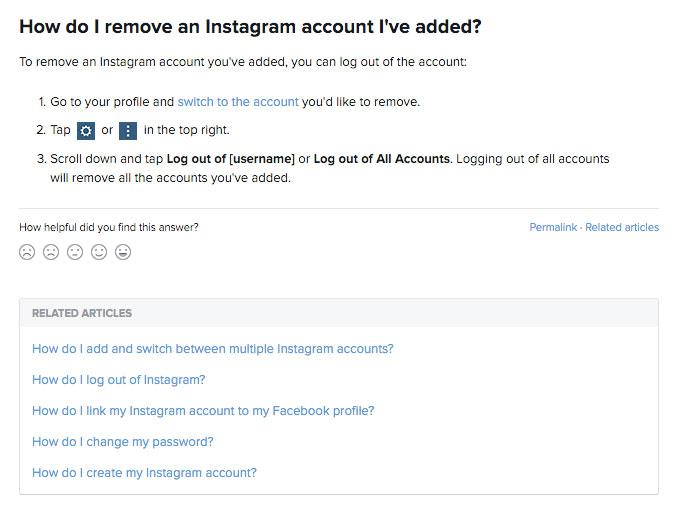The width and height of the screenshot is (693, 531).
Task: Open article about linking Instagram to Facebook profile
Action: (203, 411)
